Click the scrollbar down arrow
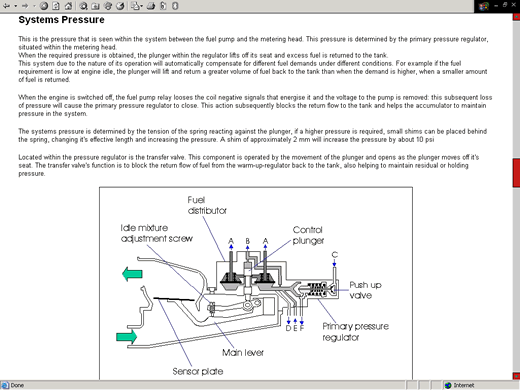 pos(516,376)
